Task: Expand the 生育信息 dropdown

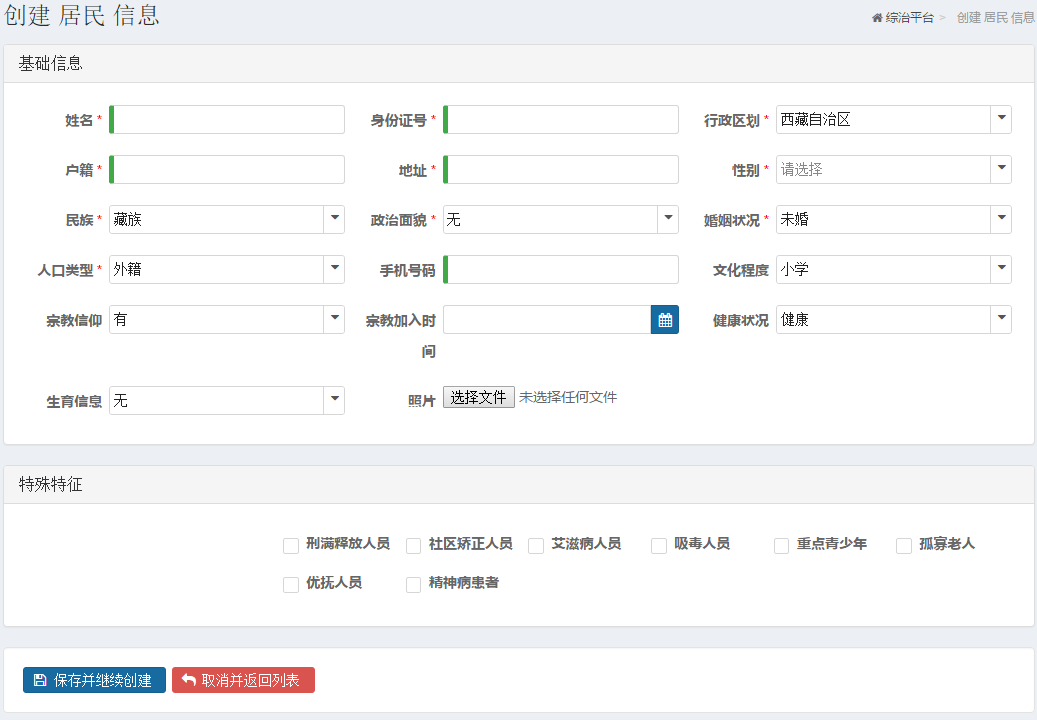Action: [227, 401]
